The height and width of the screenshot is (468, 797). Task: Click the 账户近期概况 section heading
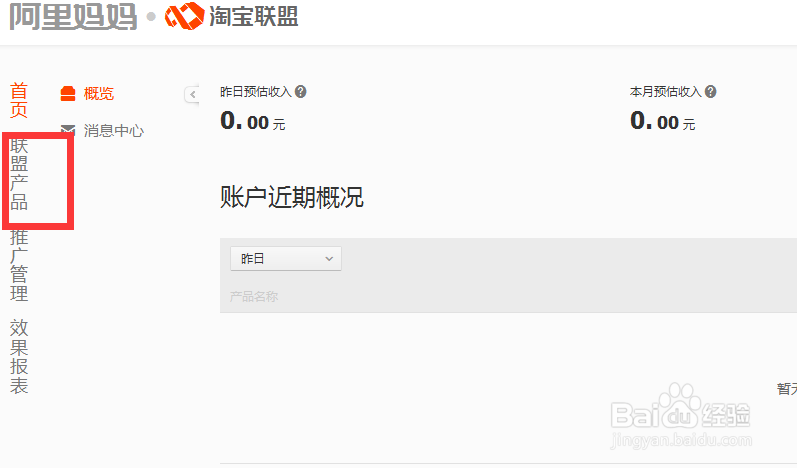(292, 197)
